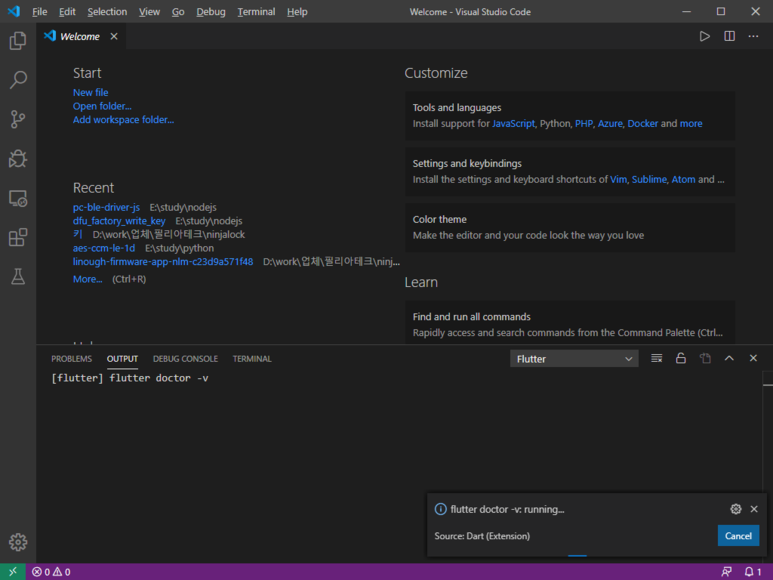Open the output log file
This screenshot has width=773, height=580.
tap(705, 359)
